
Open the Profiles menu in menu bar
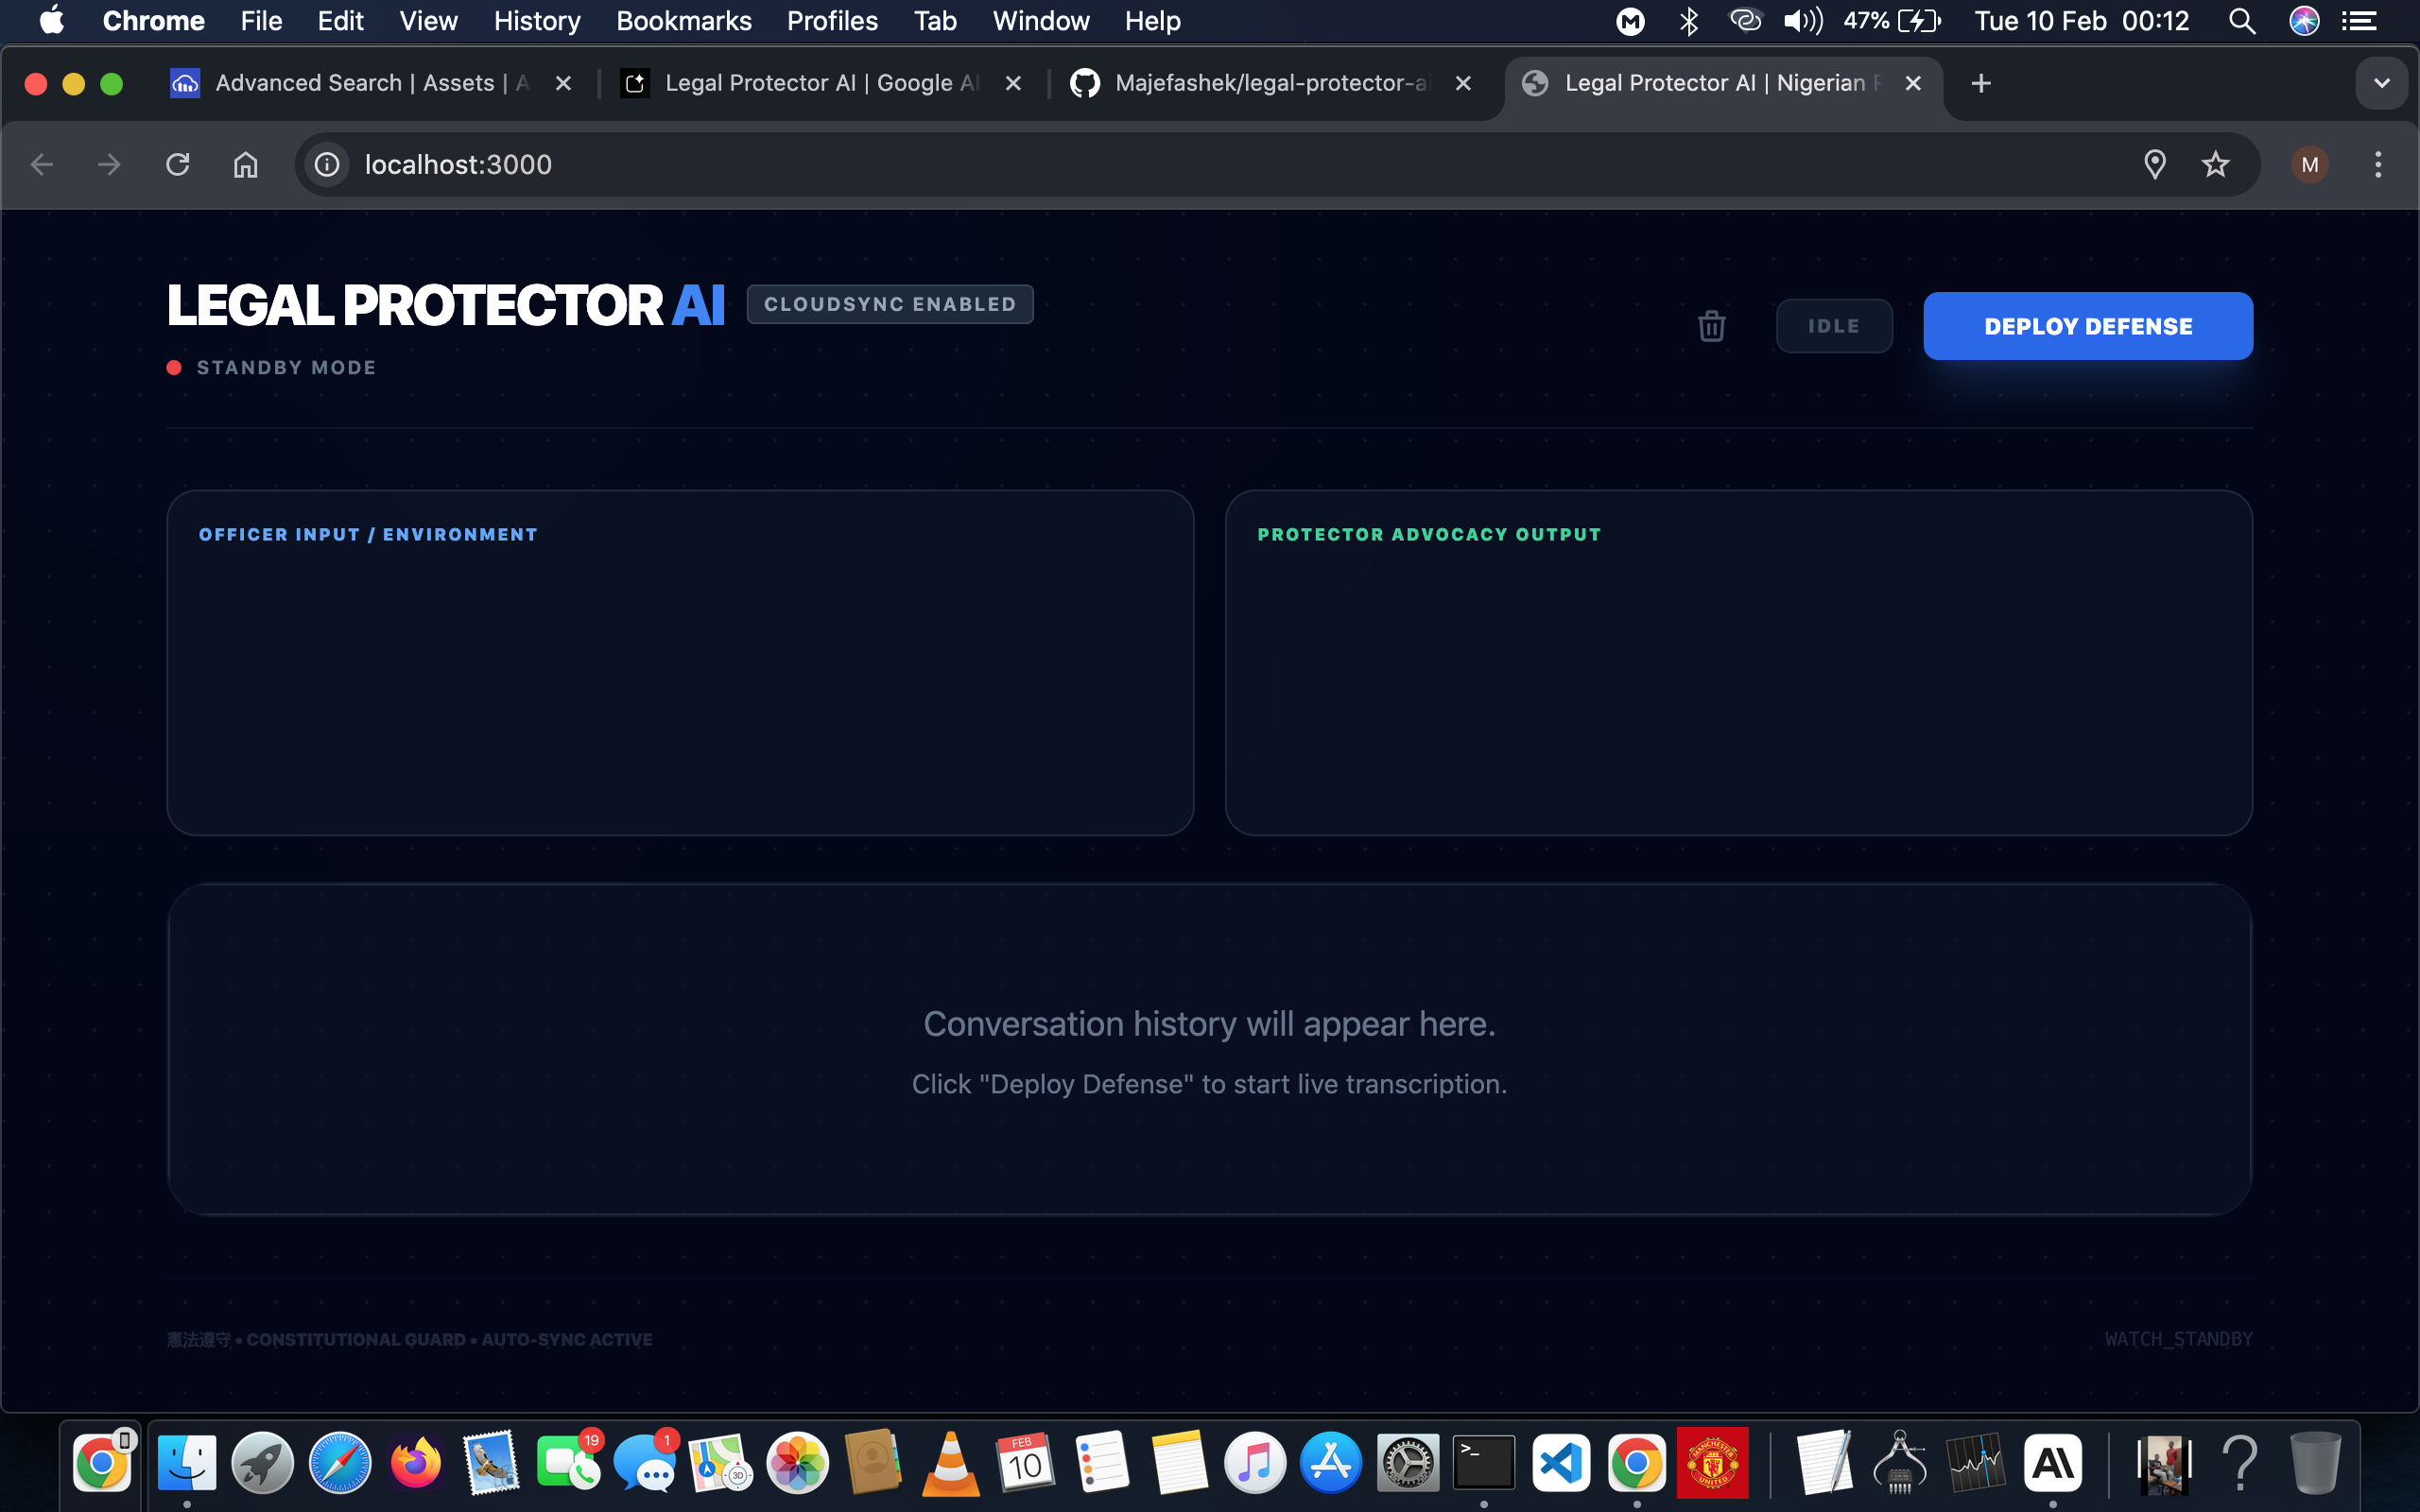point(831,21)
